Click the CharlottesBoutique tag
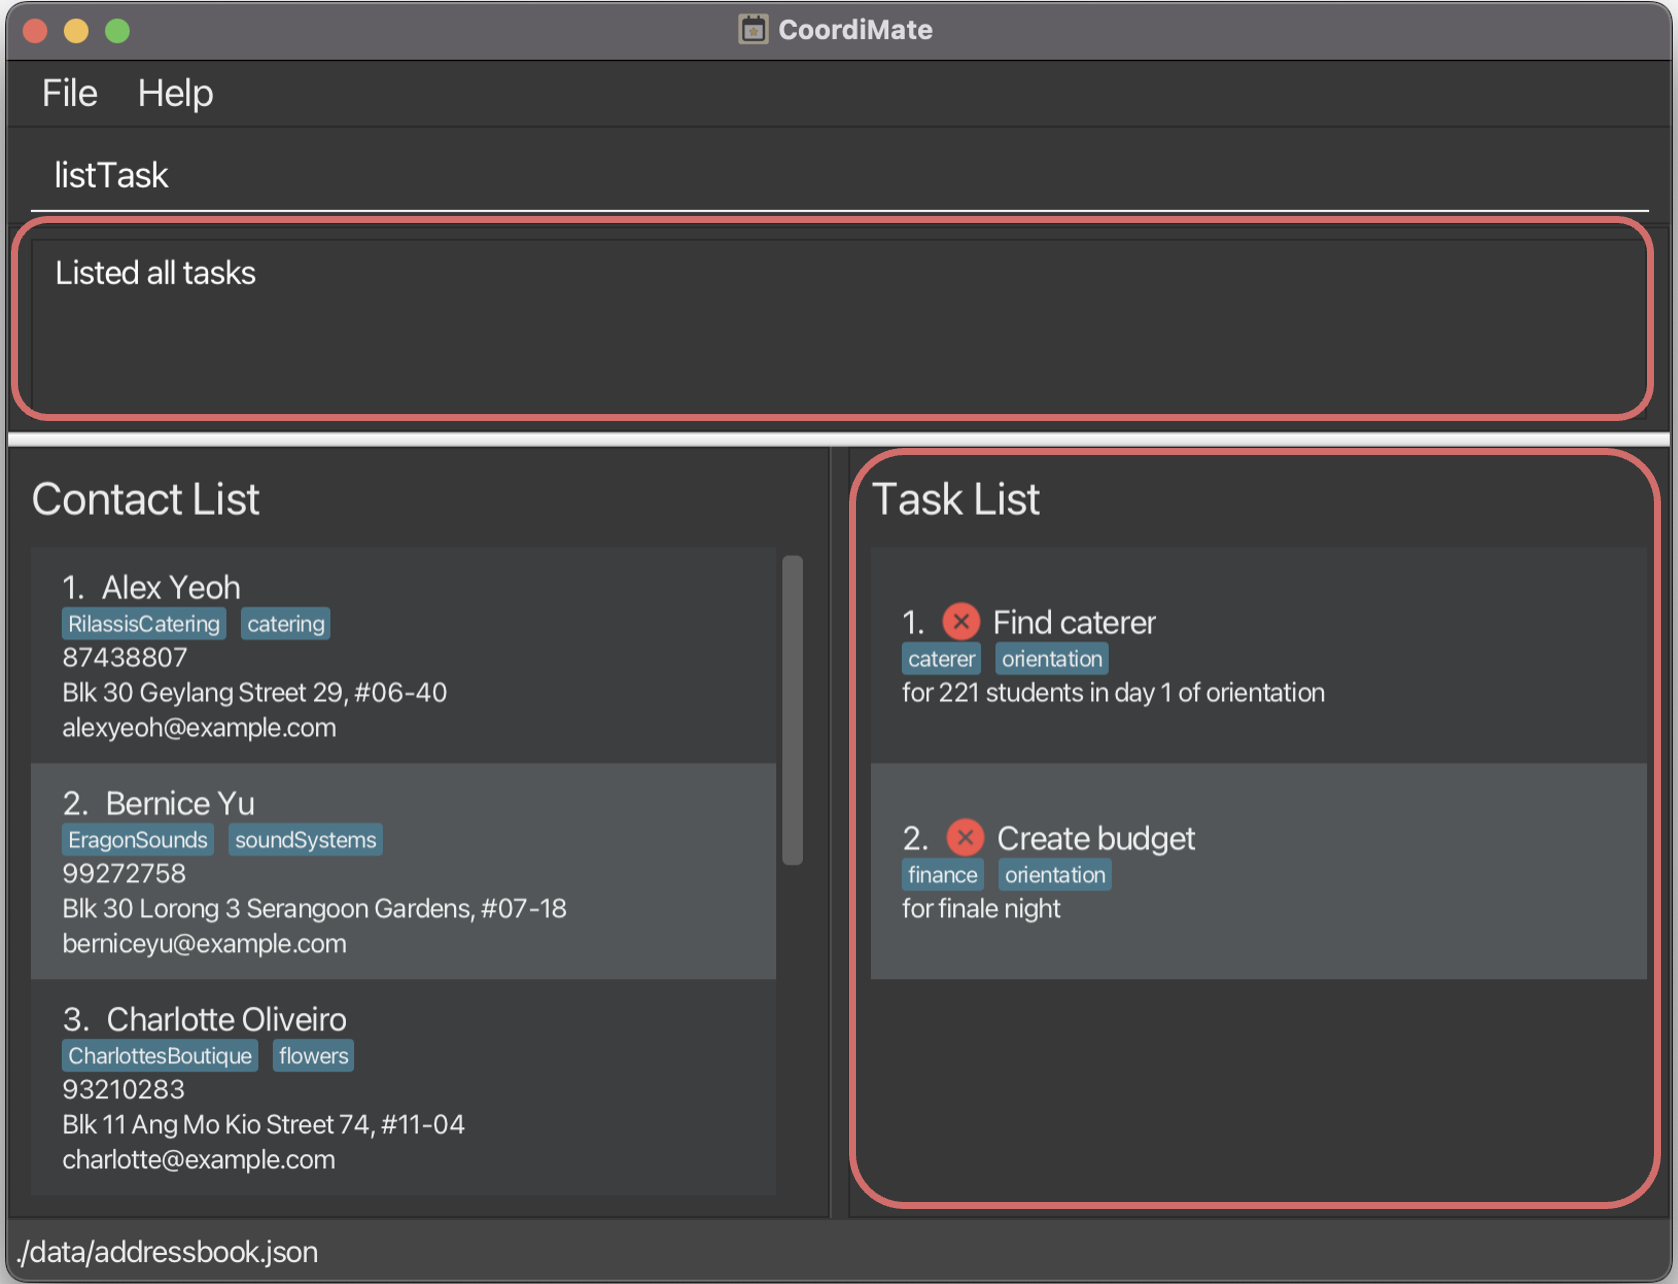This screenshot has height=1284, width=1678. pos(160,1056)
